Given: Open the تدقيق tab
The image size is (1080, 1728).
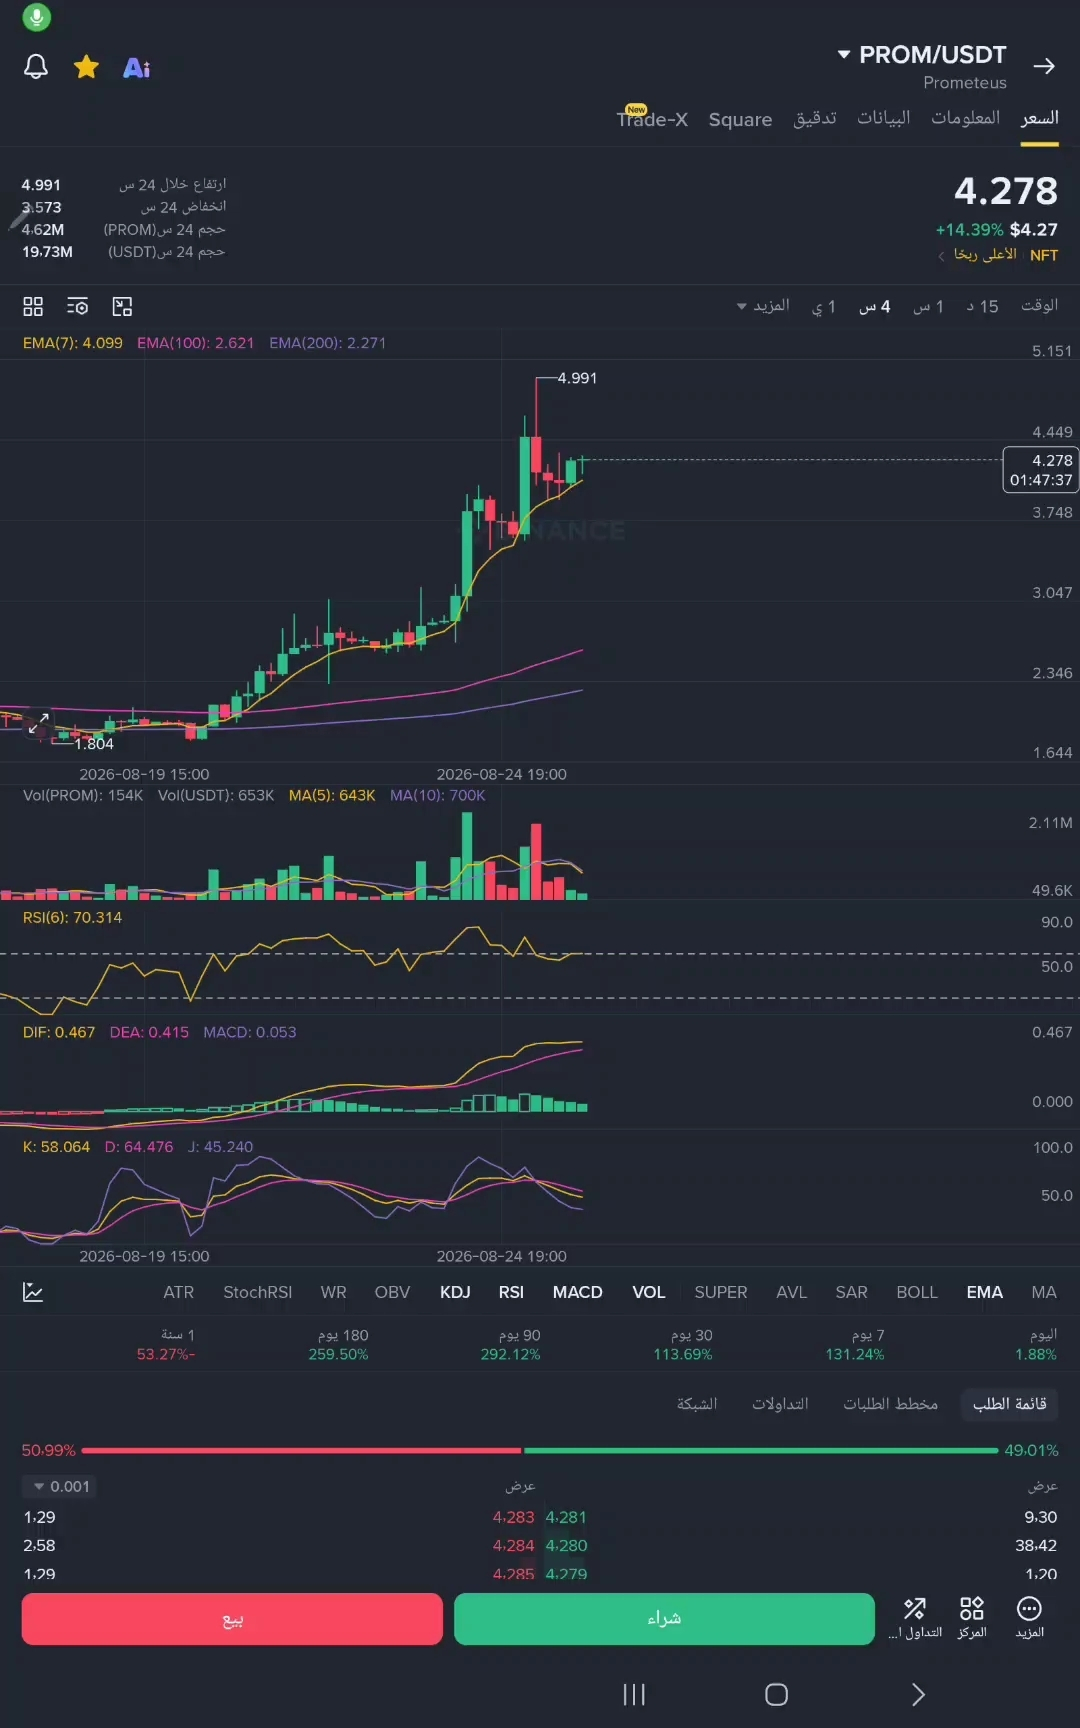Looking at the screenshot, I should click(815, 118).
